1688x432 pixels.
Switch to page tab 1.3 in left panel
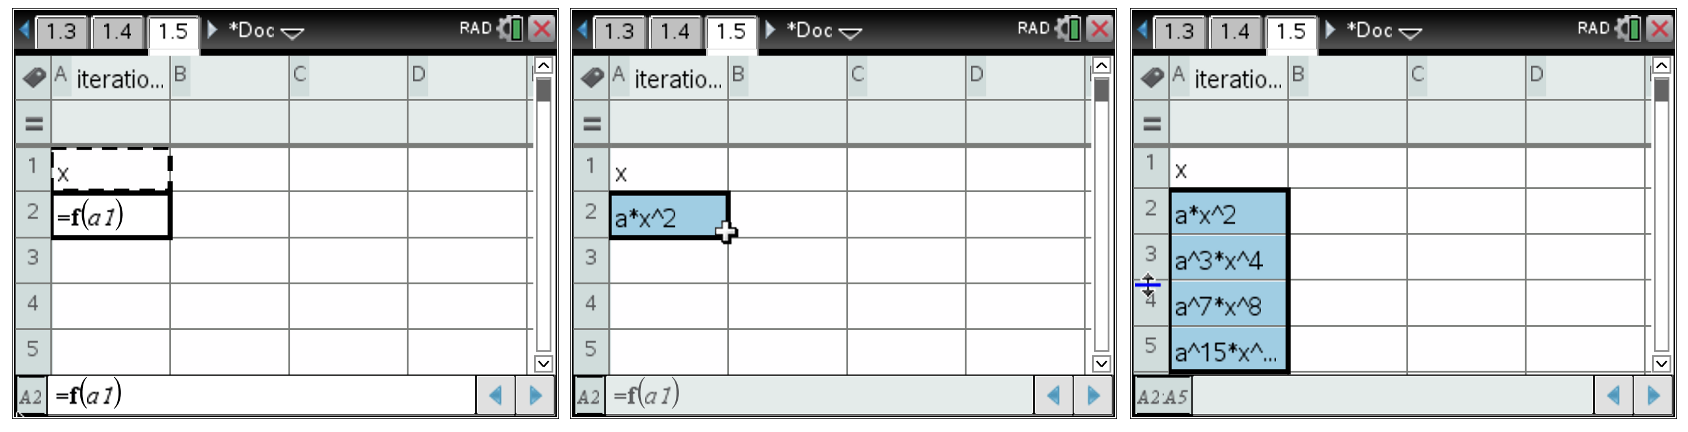[61, 32]
